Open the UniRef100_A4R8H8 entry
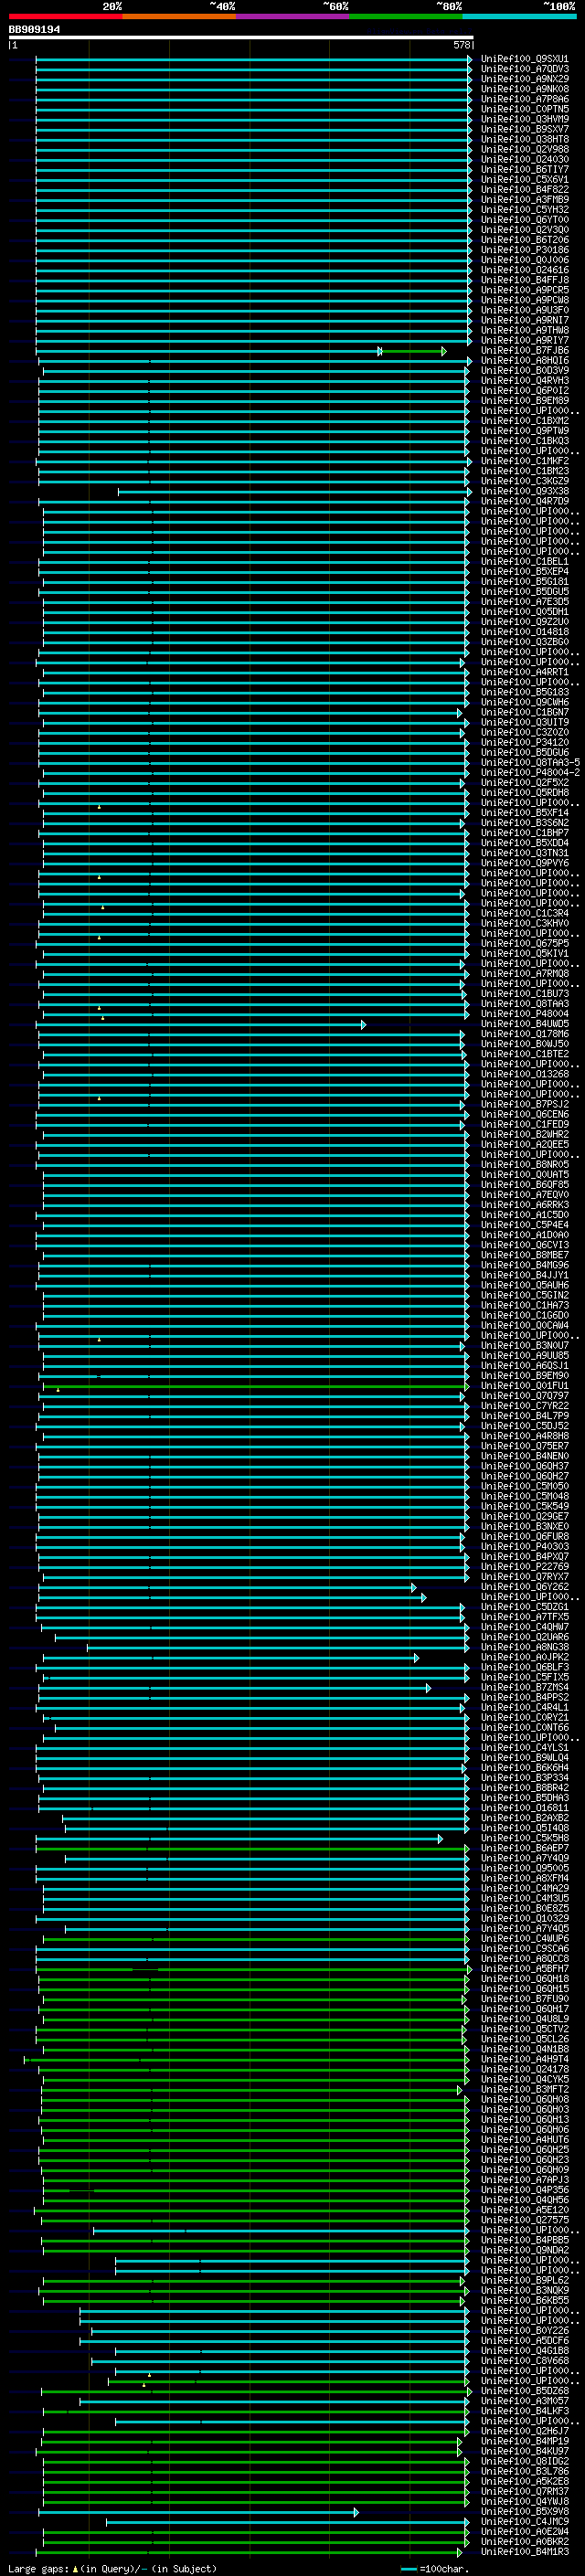The image size is (585, 2576). 524,1436
